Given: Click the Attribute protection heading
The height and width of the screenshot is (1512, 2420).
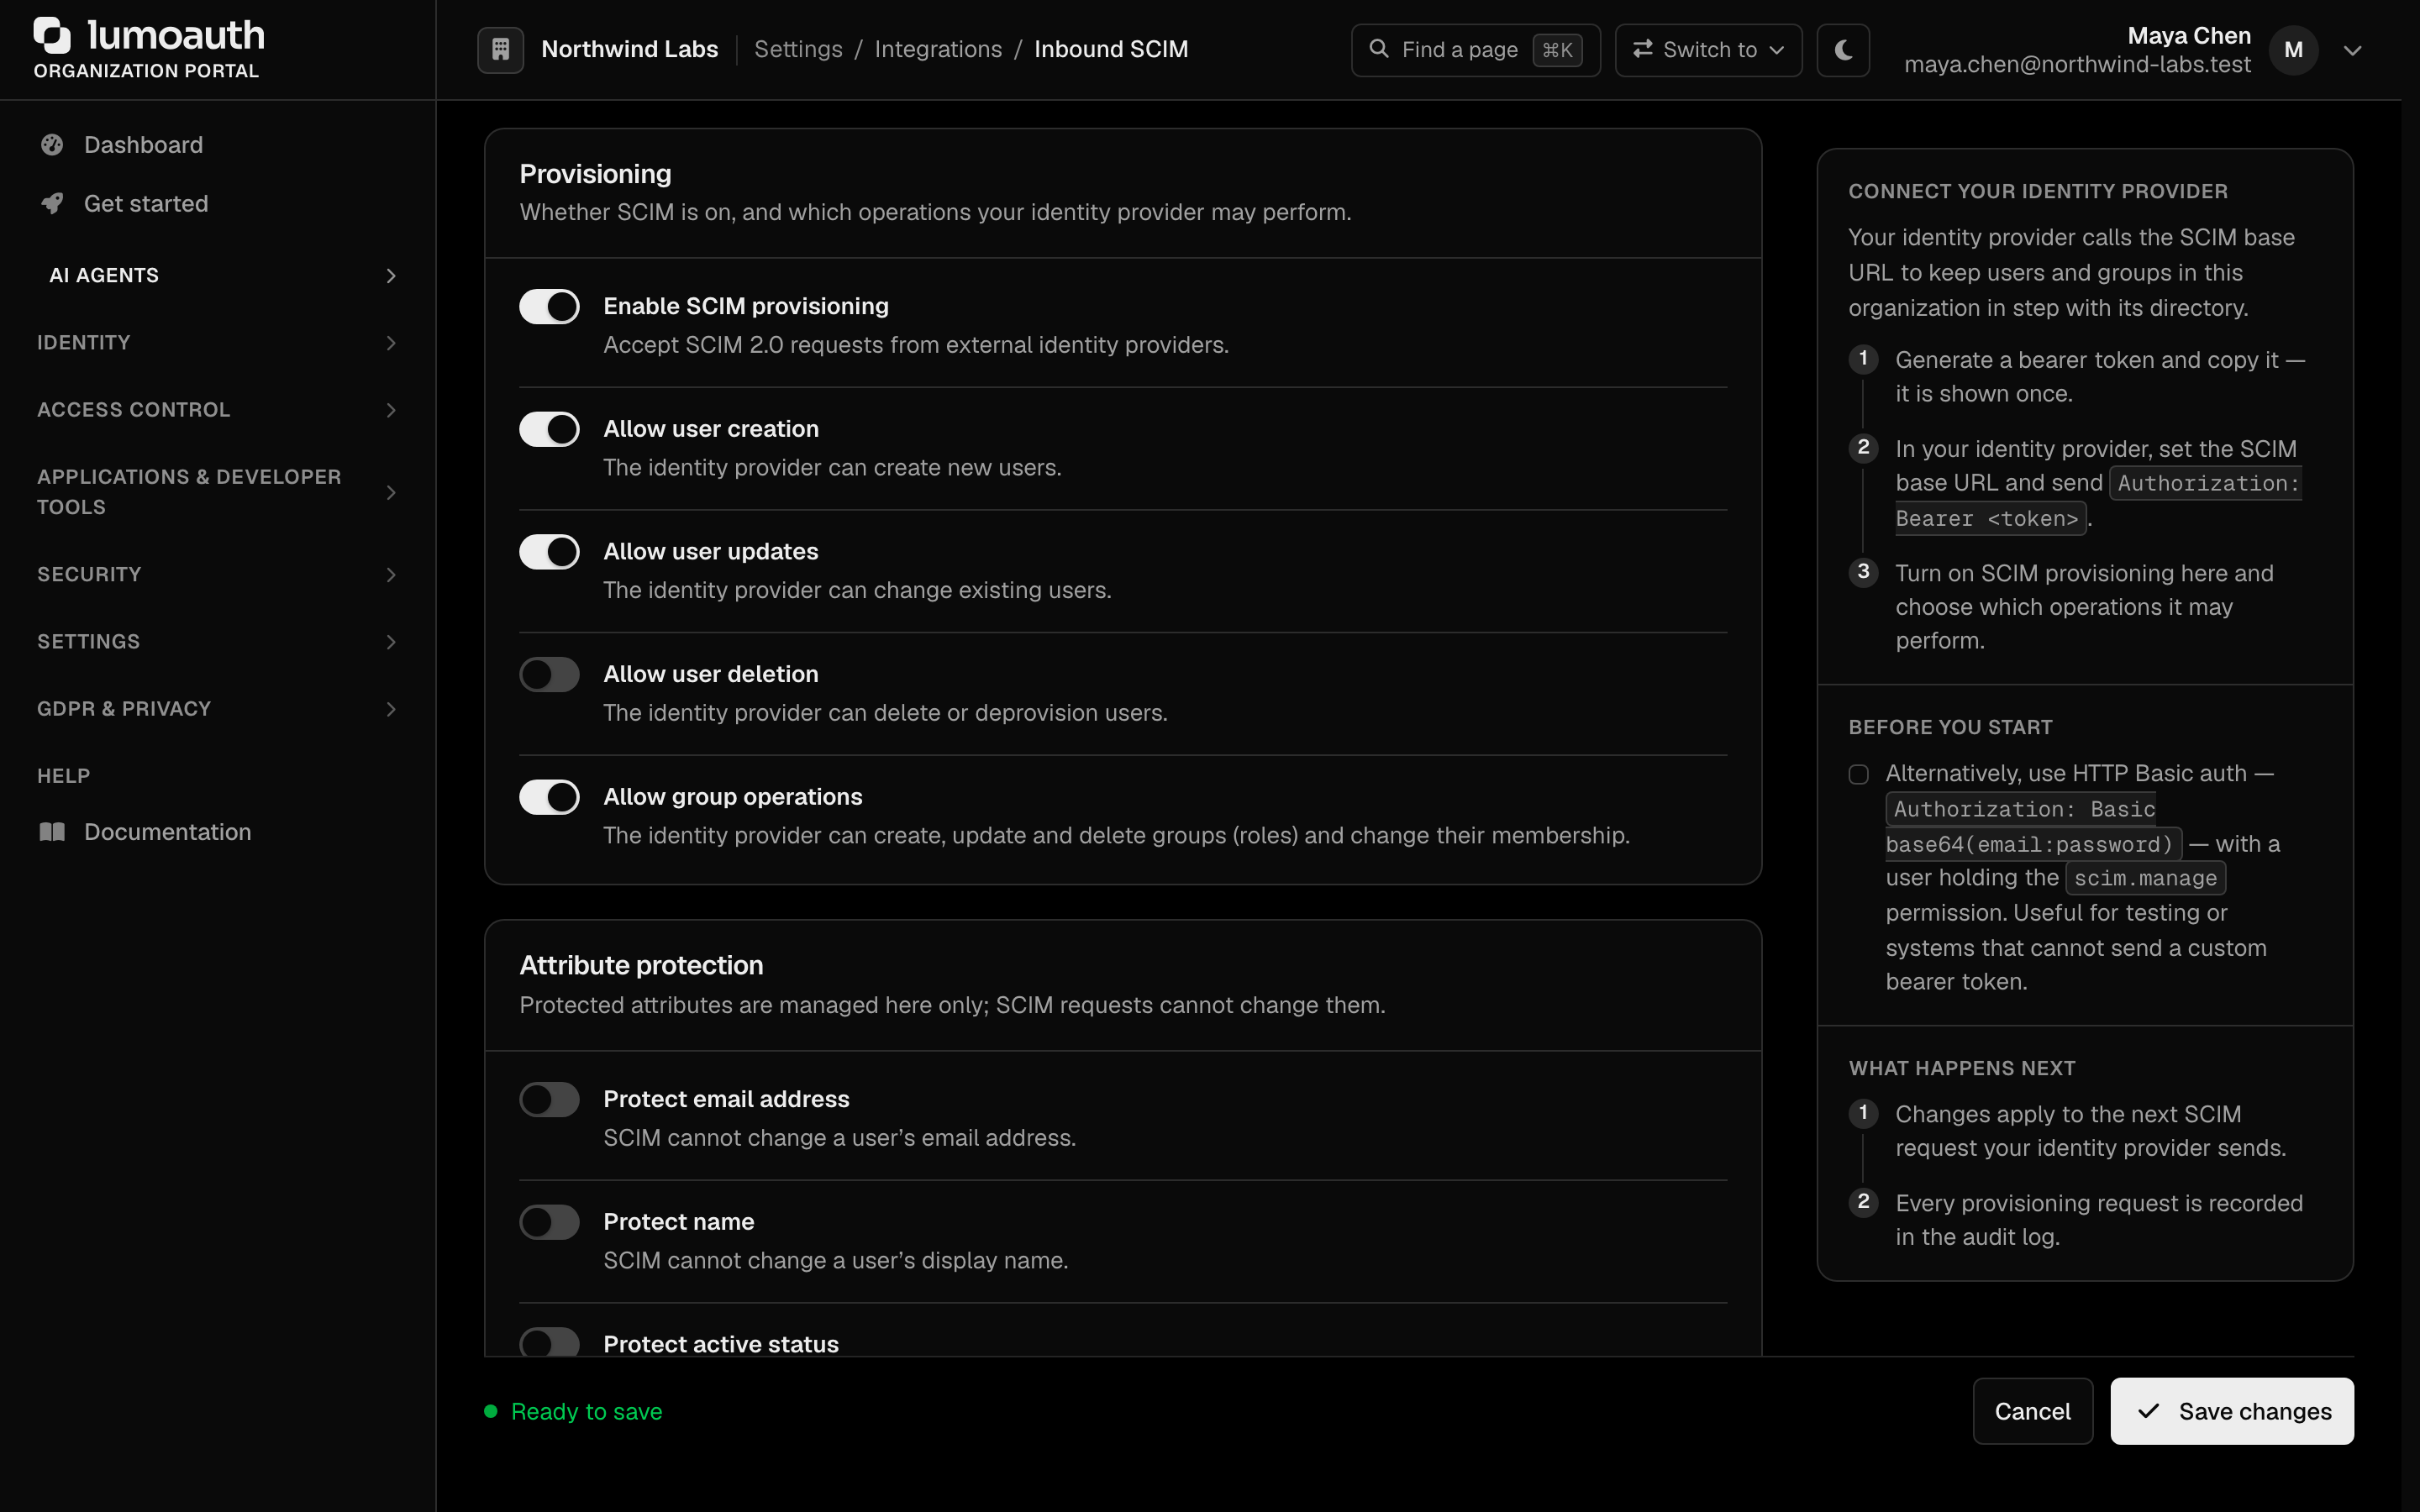Looking at the screenshot, I should tap(641, 965).
